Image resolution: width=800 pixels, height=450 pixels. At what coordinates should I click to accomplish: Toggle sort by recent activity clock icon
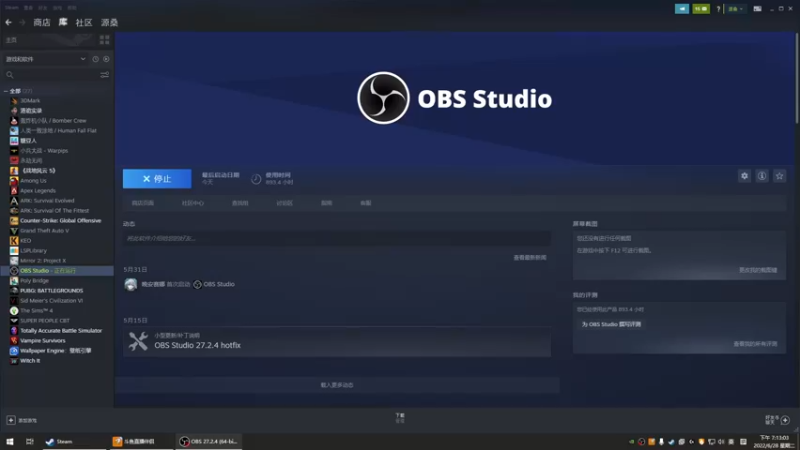[95, 59]
